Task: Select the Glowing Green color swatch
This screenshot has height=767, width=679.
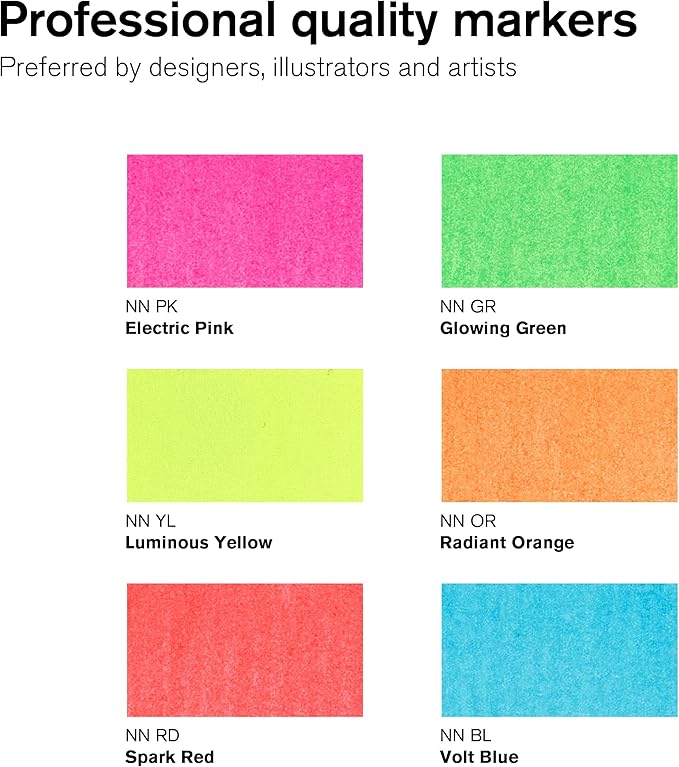Action: point(559,221)
